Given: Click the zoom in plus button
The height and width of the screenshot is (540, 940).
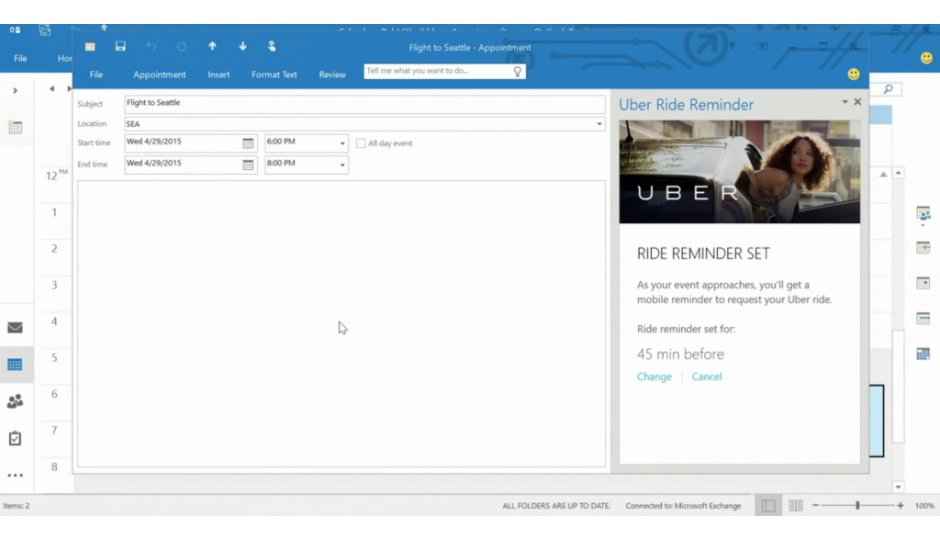Looking at the screenshot, I should point(900,506).
